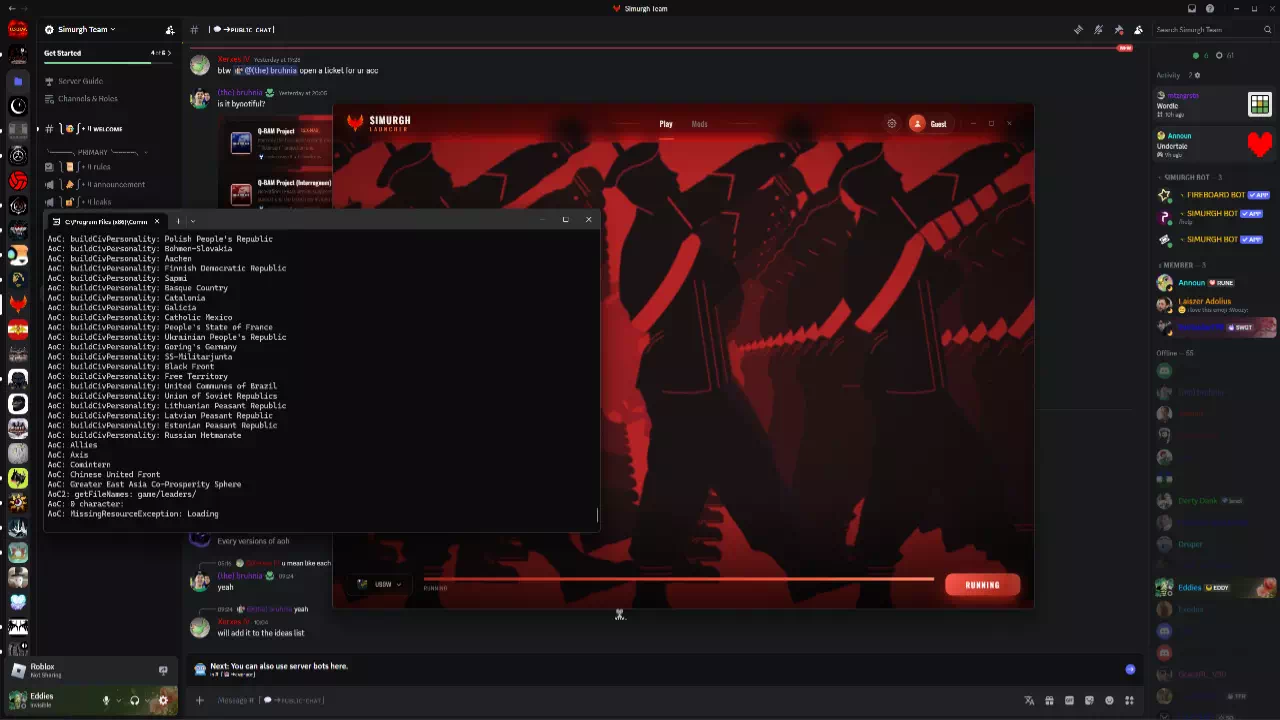This screenshot has width=1280, height=720.
Task: Add a new console tab
Action: pos(178,221)
